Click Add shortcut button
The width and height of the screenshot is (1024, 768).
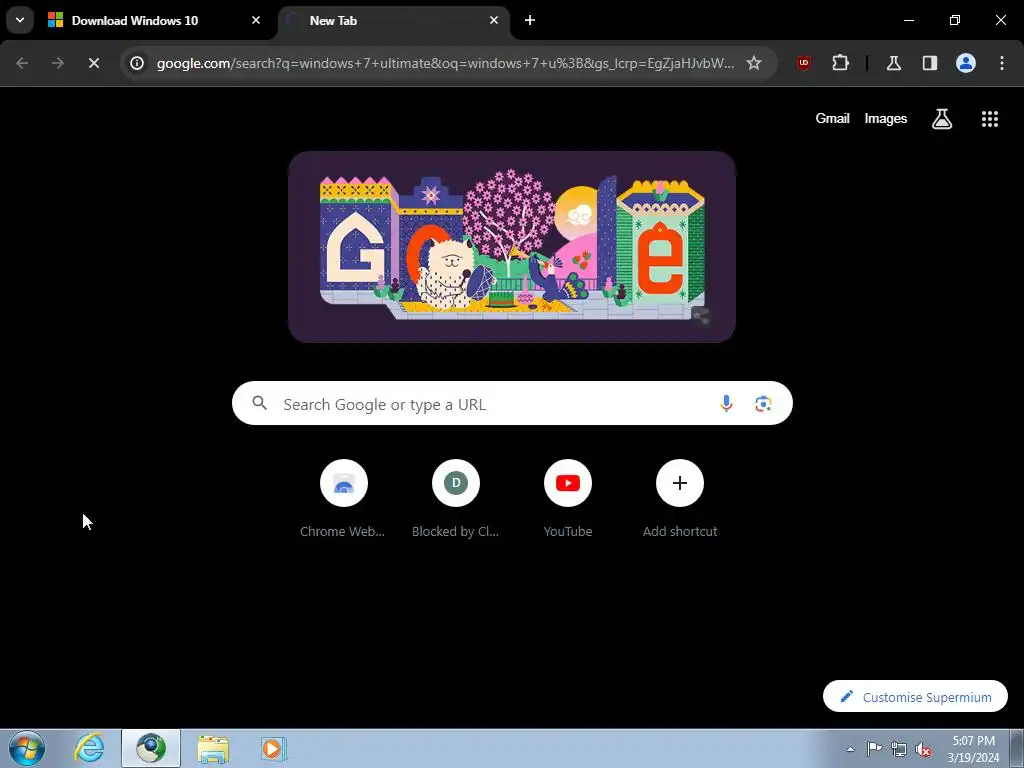(x=680, y=499)
